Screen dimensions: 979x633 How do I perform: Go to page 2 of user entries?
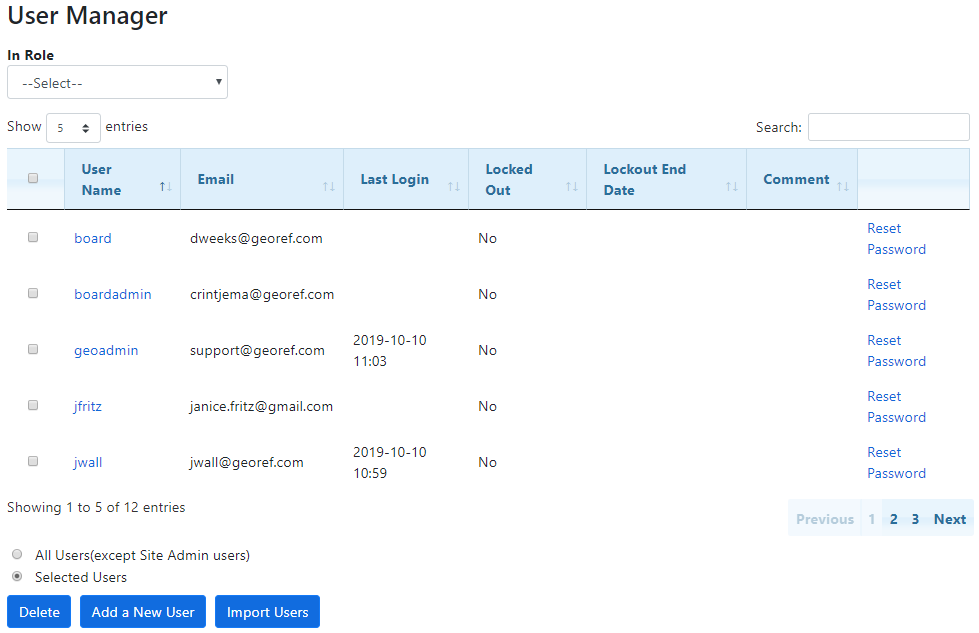(893, 519)
